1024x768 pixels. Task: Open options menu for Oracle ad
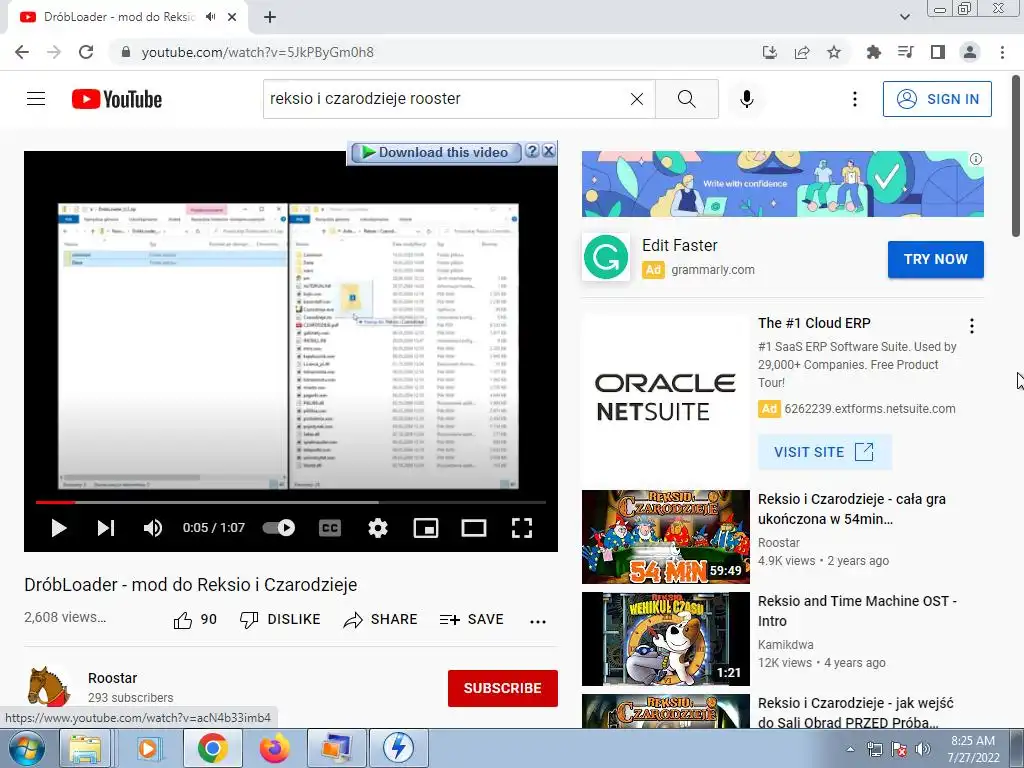click(972, 326)
